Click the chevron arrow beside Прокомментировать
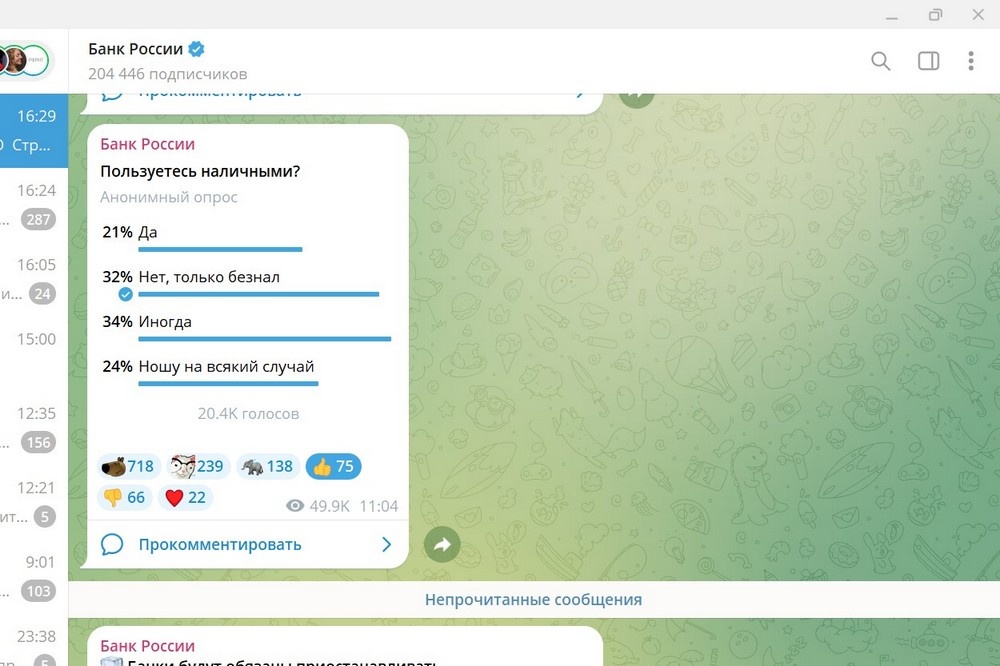Viewport: 1000px width, 666px height. (x=386, y=544)
